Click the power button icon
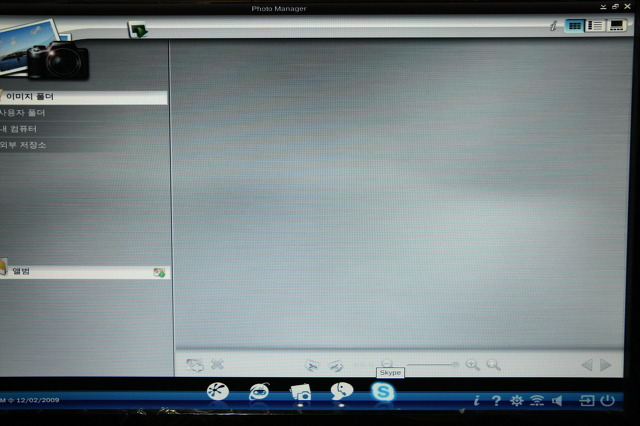Image resolution: width=640 pixels, height=426 pixels. click(607, 401)
